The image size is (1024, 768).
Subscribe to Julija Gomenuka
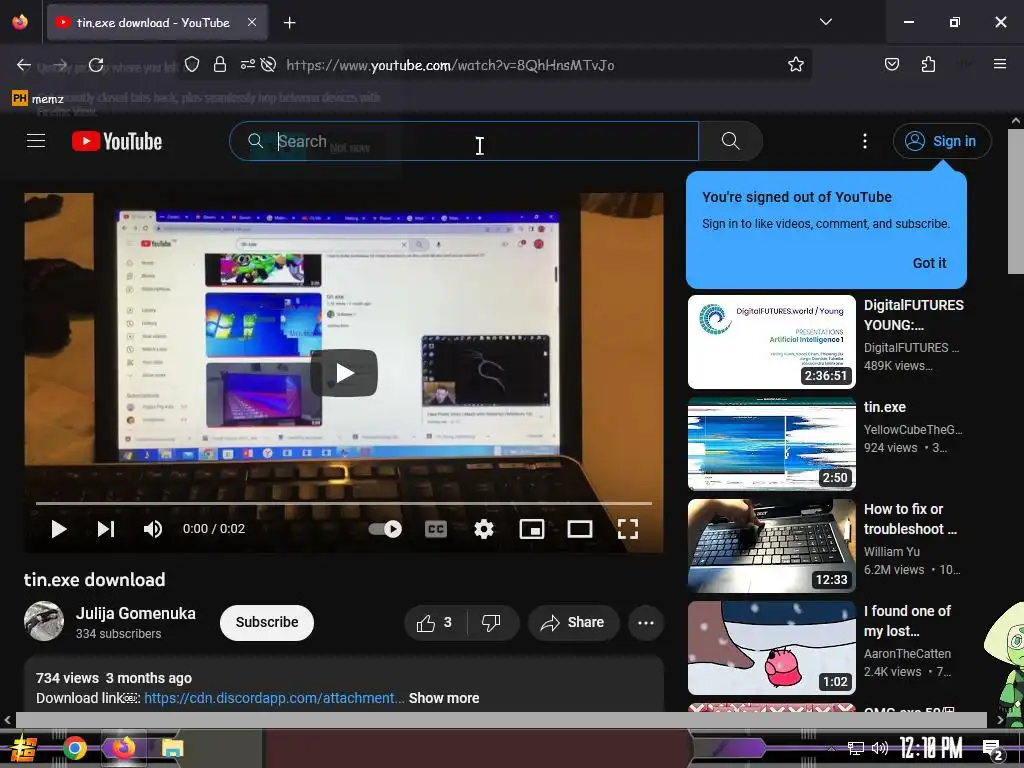pos(266,622)
